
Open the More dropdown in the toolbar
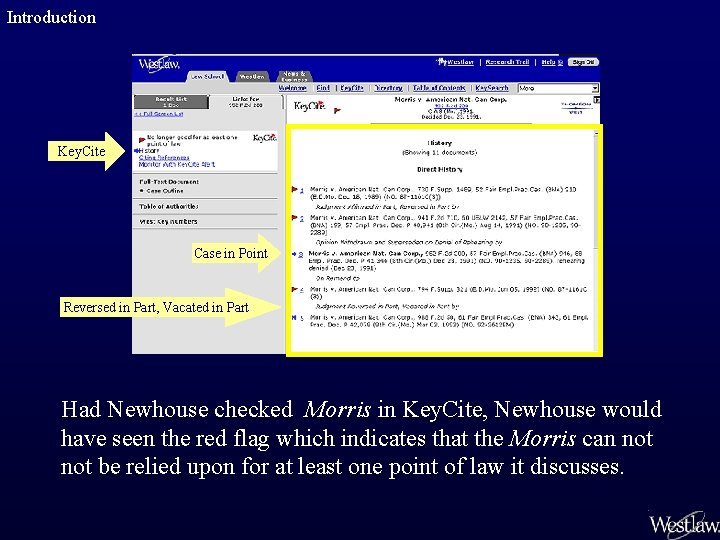coord(558,88)
